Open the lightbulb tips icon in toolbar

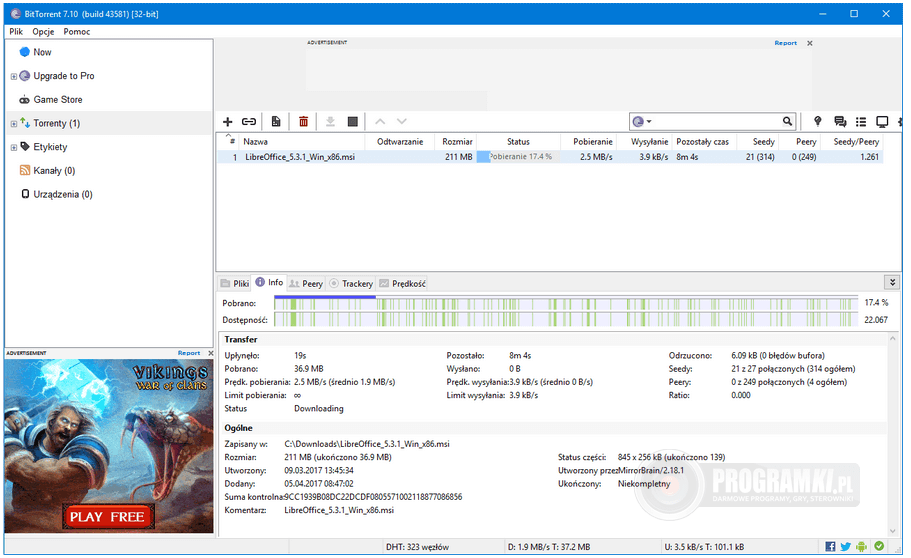pos(817,121)
